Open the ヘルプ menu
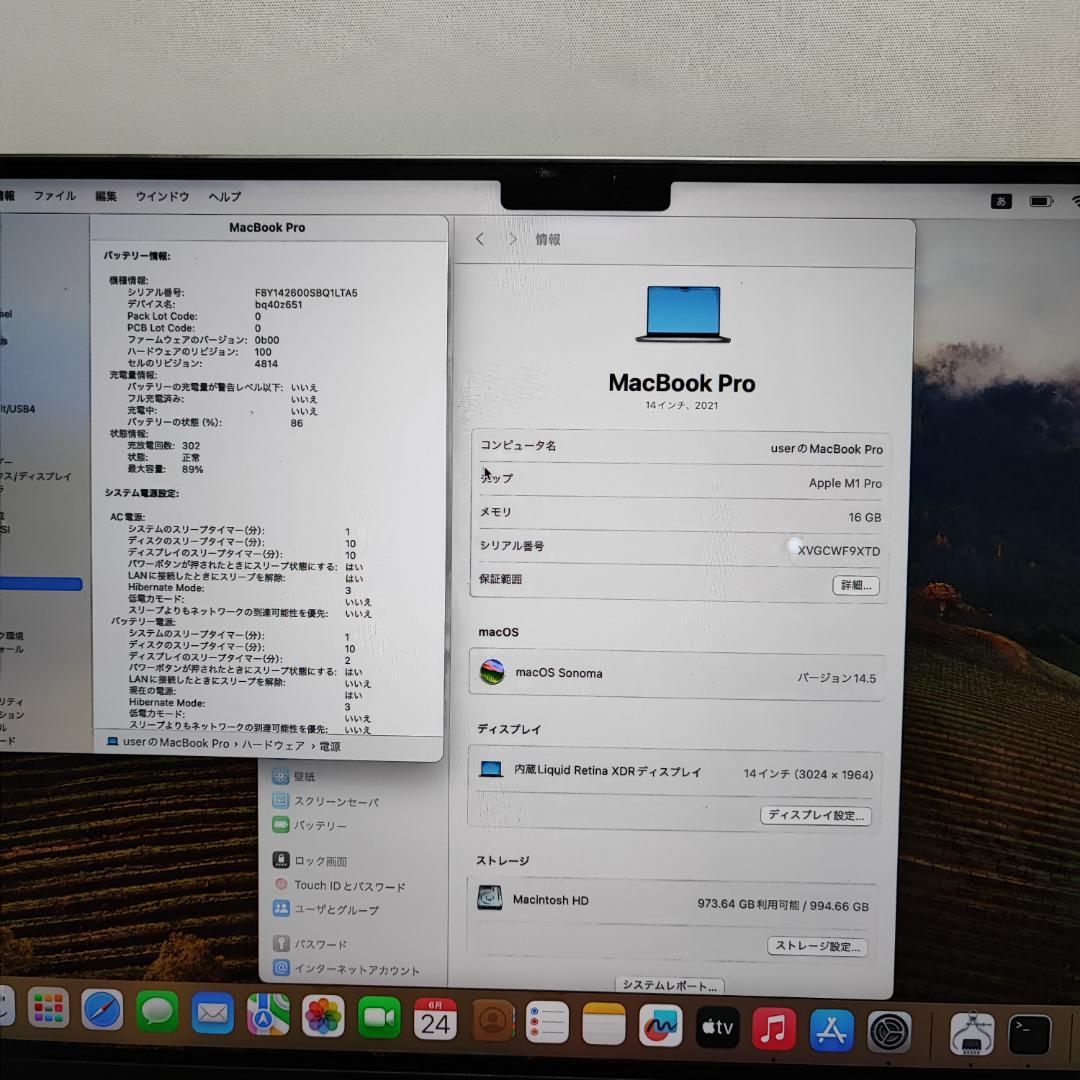The height and width of the screenshot is (1080, 1080). coord(222,196)
